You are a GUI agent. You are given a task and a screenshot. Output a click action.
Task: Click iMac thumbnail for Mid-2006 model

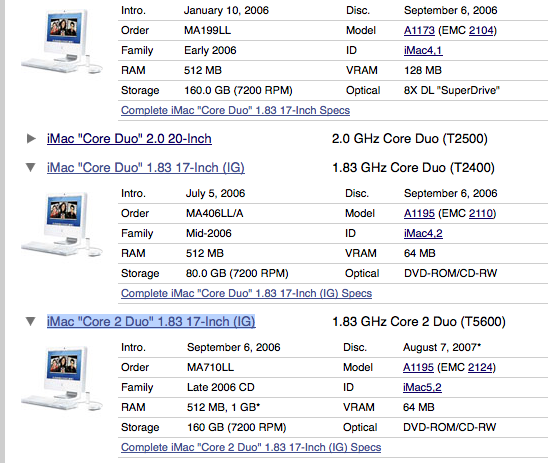click(62, 224)
